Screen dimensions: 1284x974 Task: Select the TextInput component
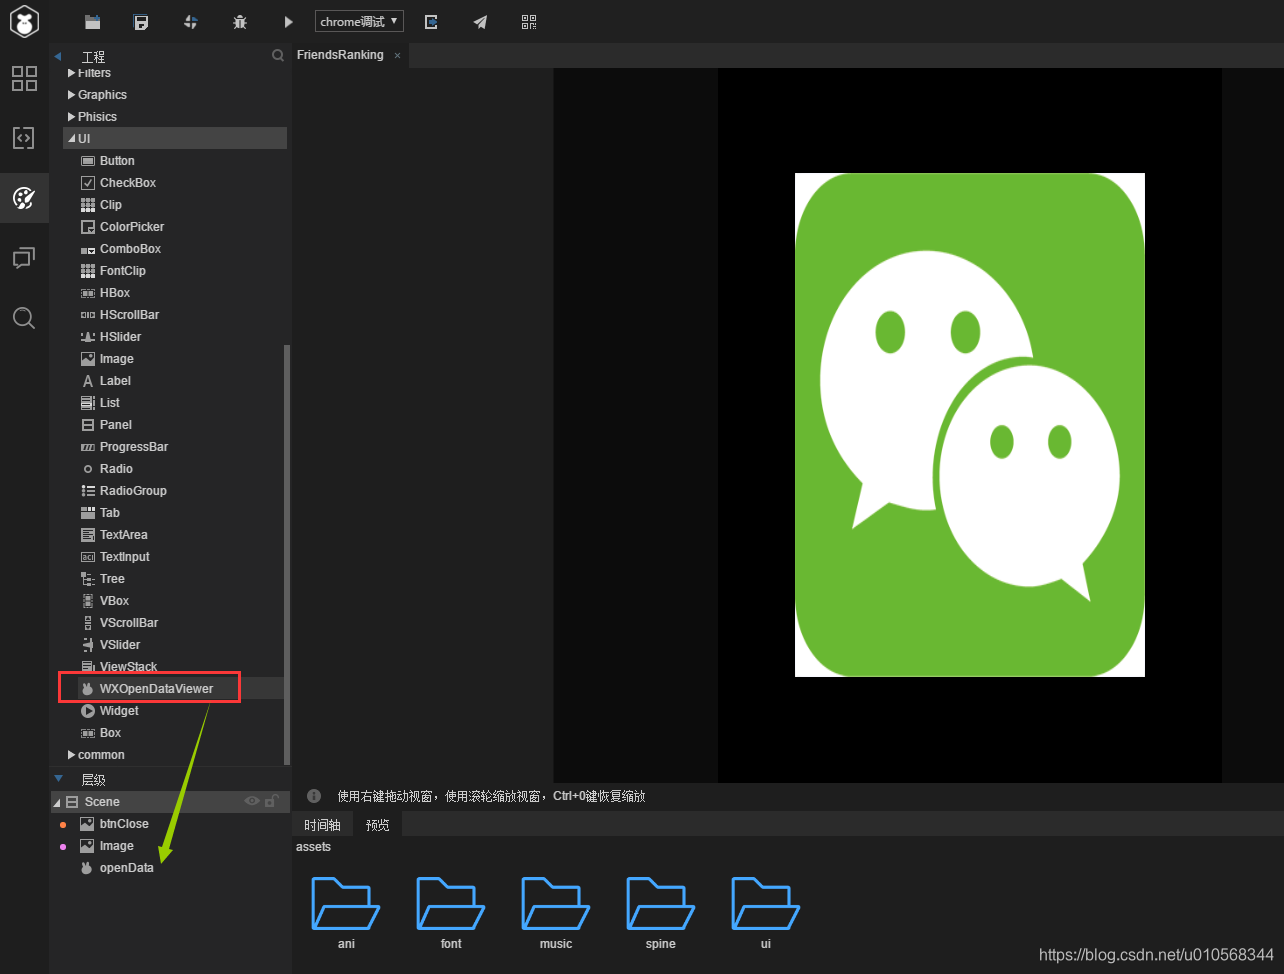click(124, 557)
